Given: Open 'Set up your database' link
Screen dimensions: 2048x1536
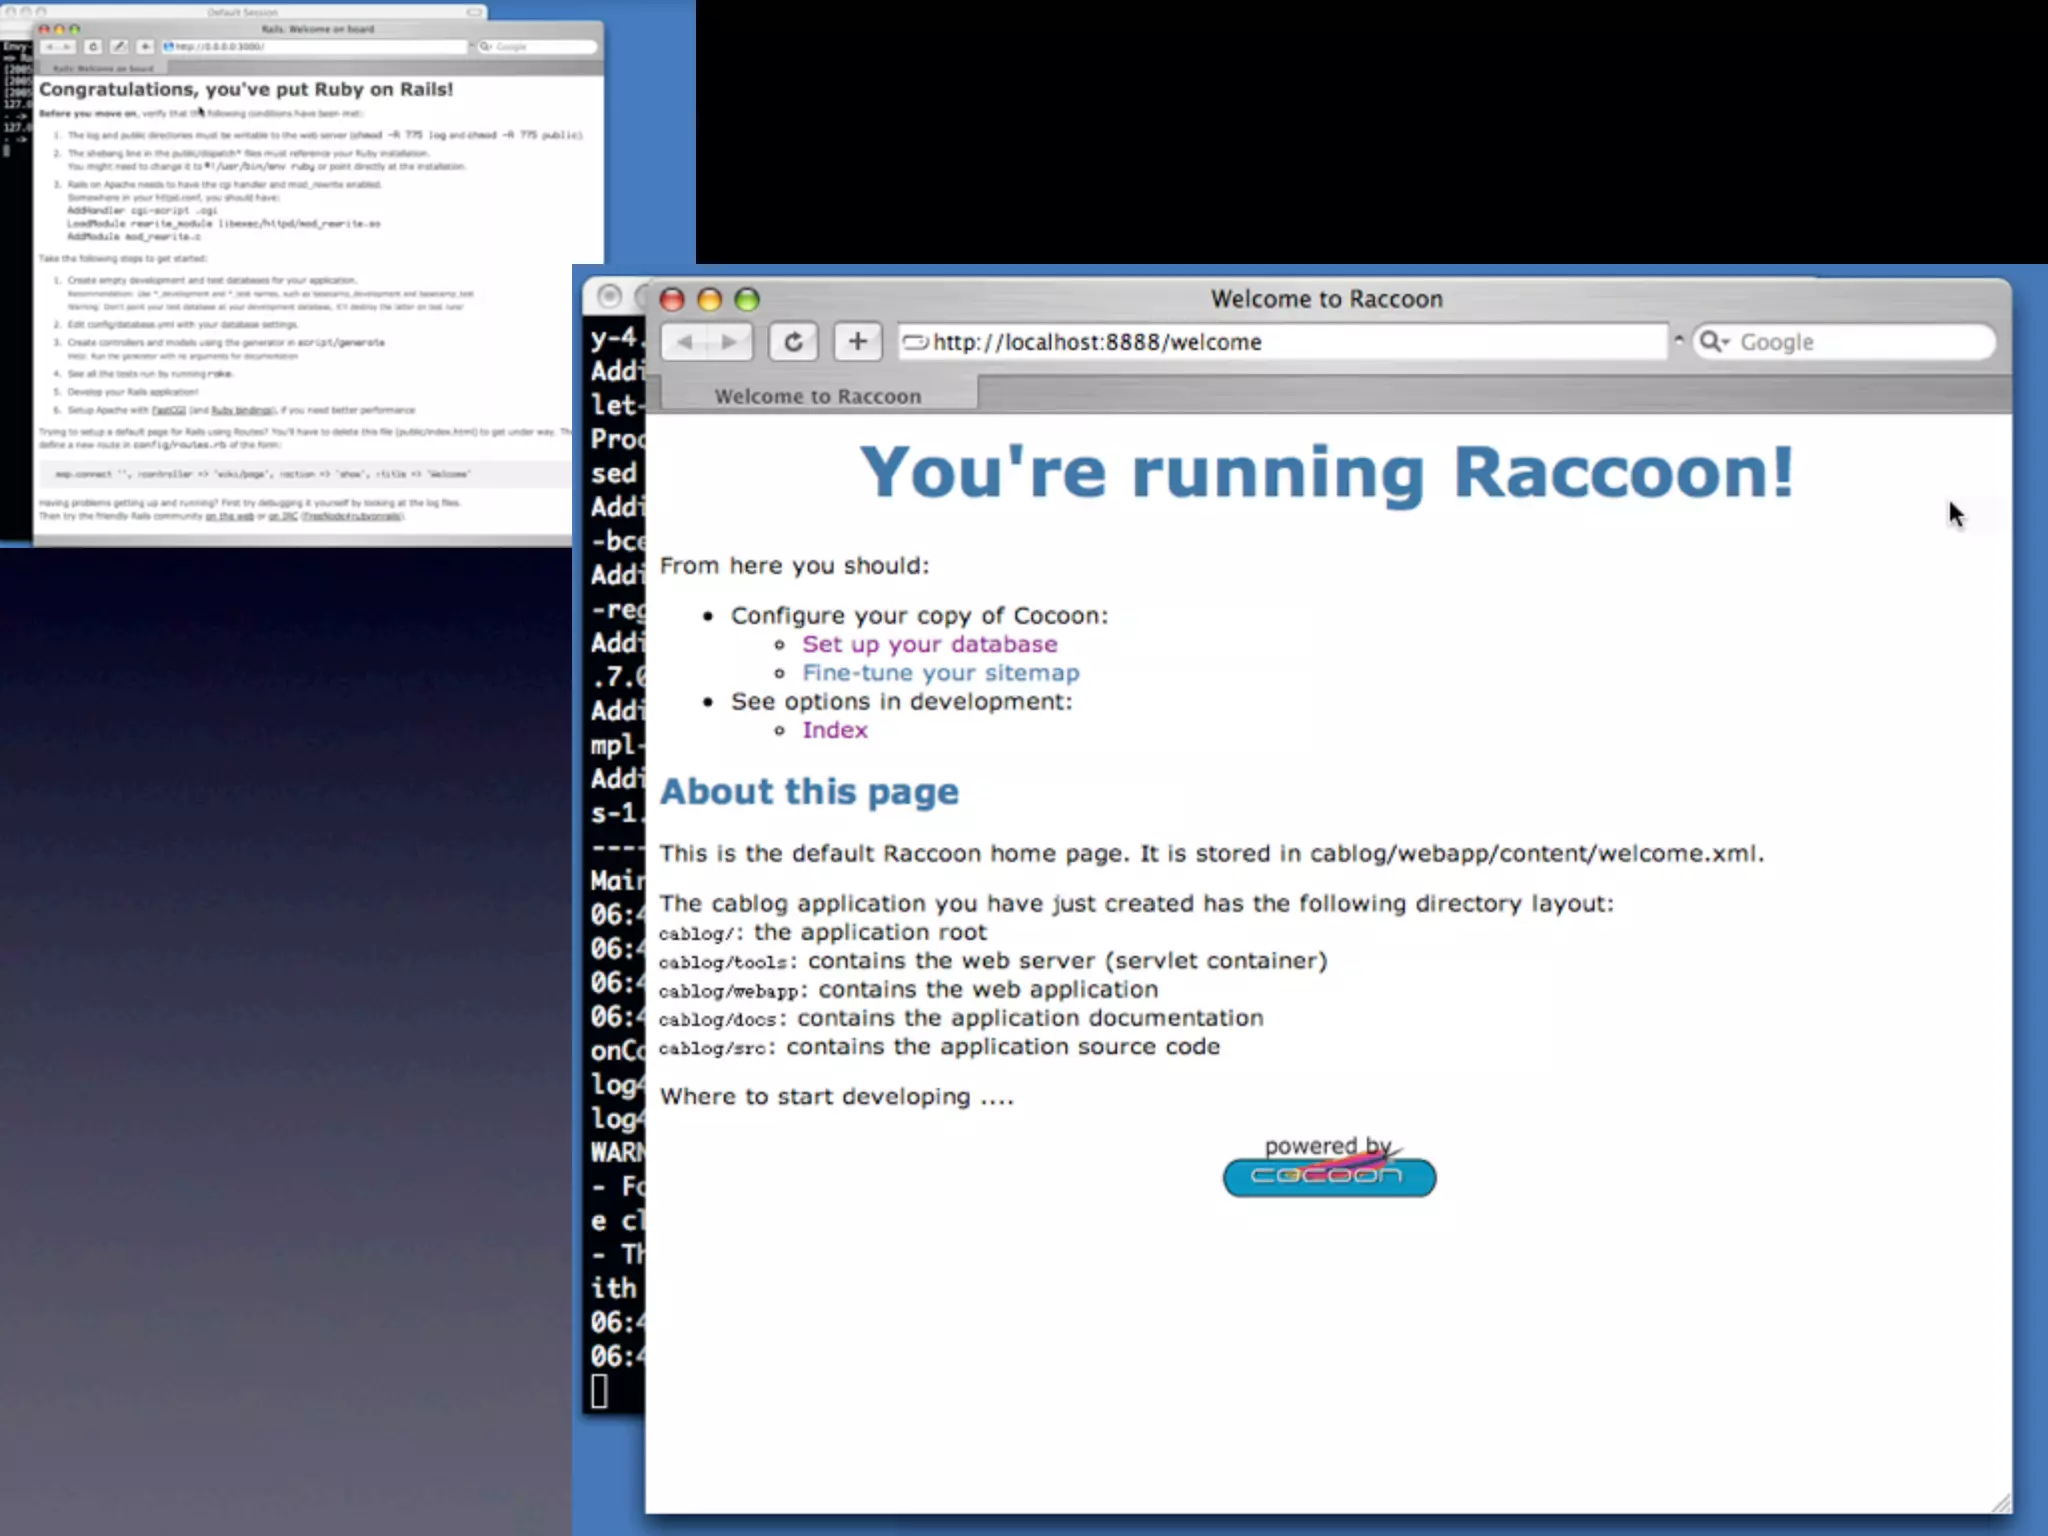Looking at the screenshot, I should click(x=929, y=644).
